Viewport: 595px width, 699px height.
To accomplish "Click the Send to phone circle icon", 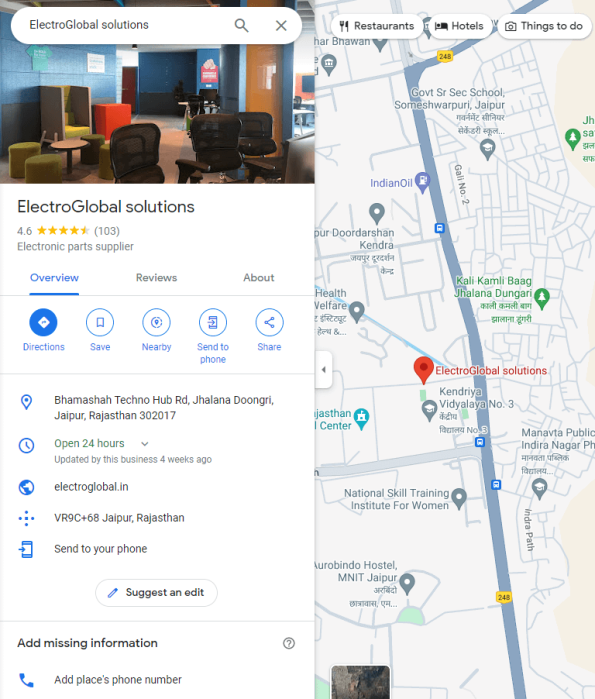I will (213, 322).
